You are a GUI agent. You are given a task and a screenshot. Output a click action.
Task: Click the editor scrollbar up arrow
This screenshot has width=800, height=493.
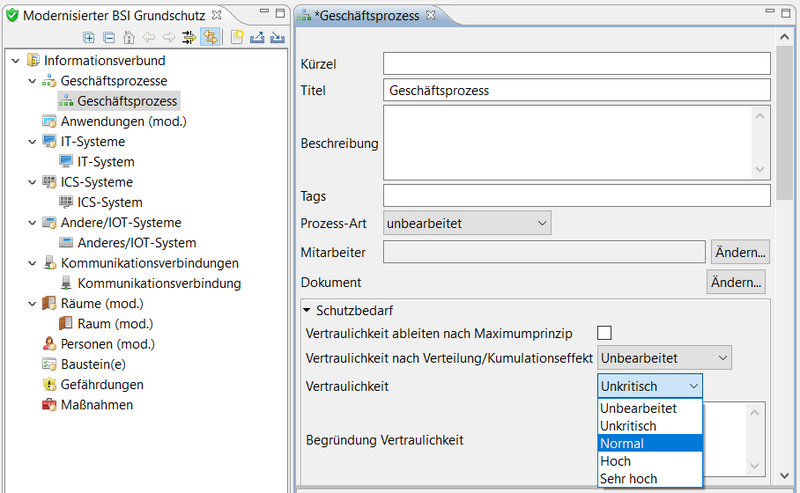784,37
